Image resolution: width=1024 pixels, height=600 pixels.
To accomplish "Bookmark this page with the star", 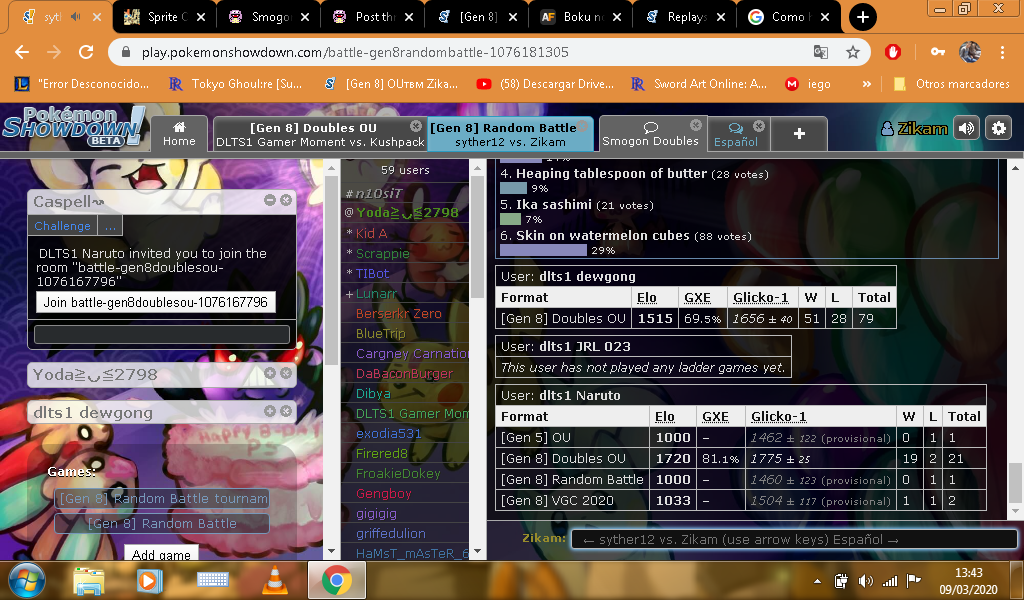I will tap(852, 52).
